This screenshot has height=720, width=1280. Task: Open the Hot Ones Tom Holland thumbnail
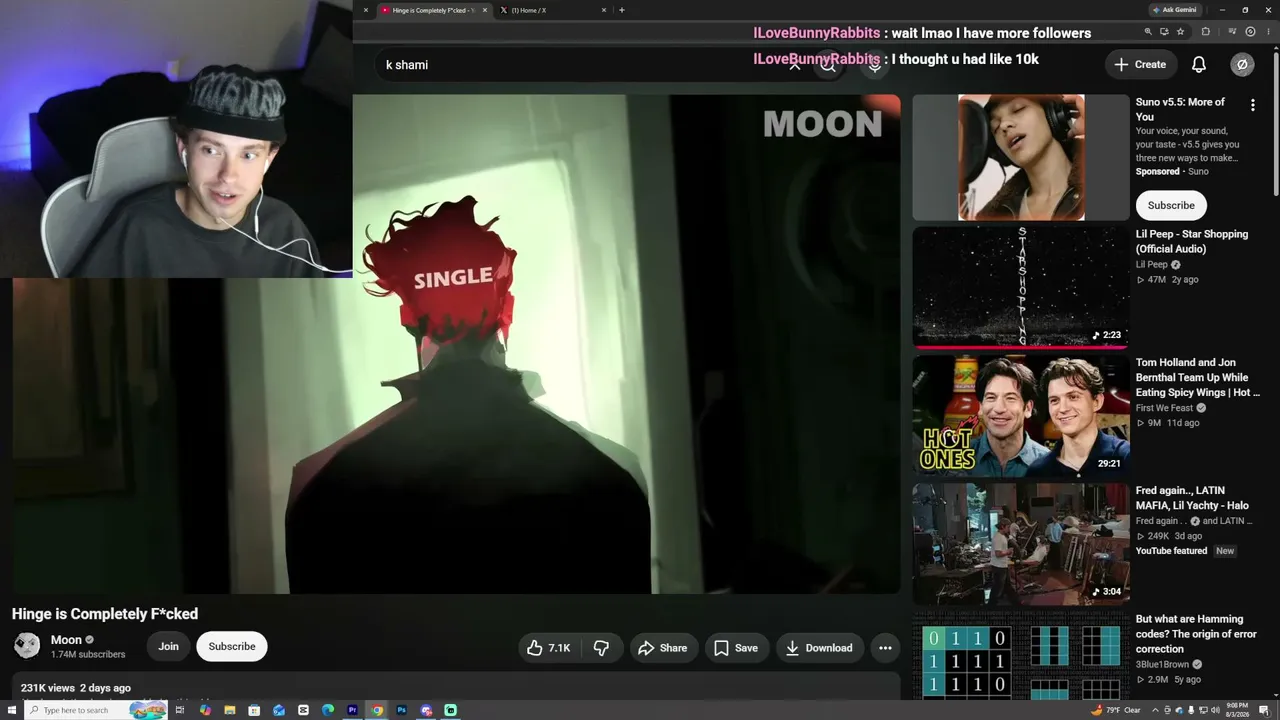pos(1021,415)
